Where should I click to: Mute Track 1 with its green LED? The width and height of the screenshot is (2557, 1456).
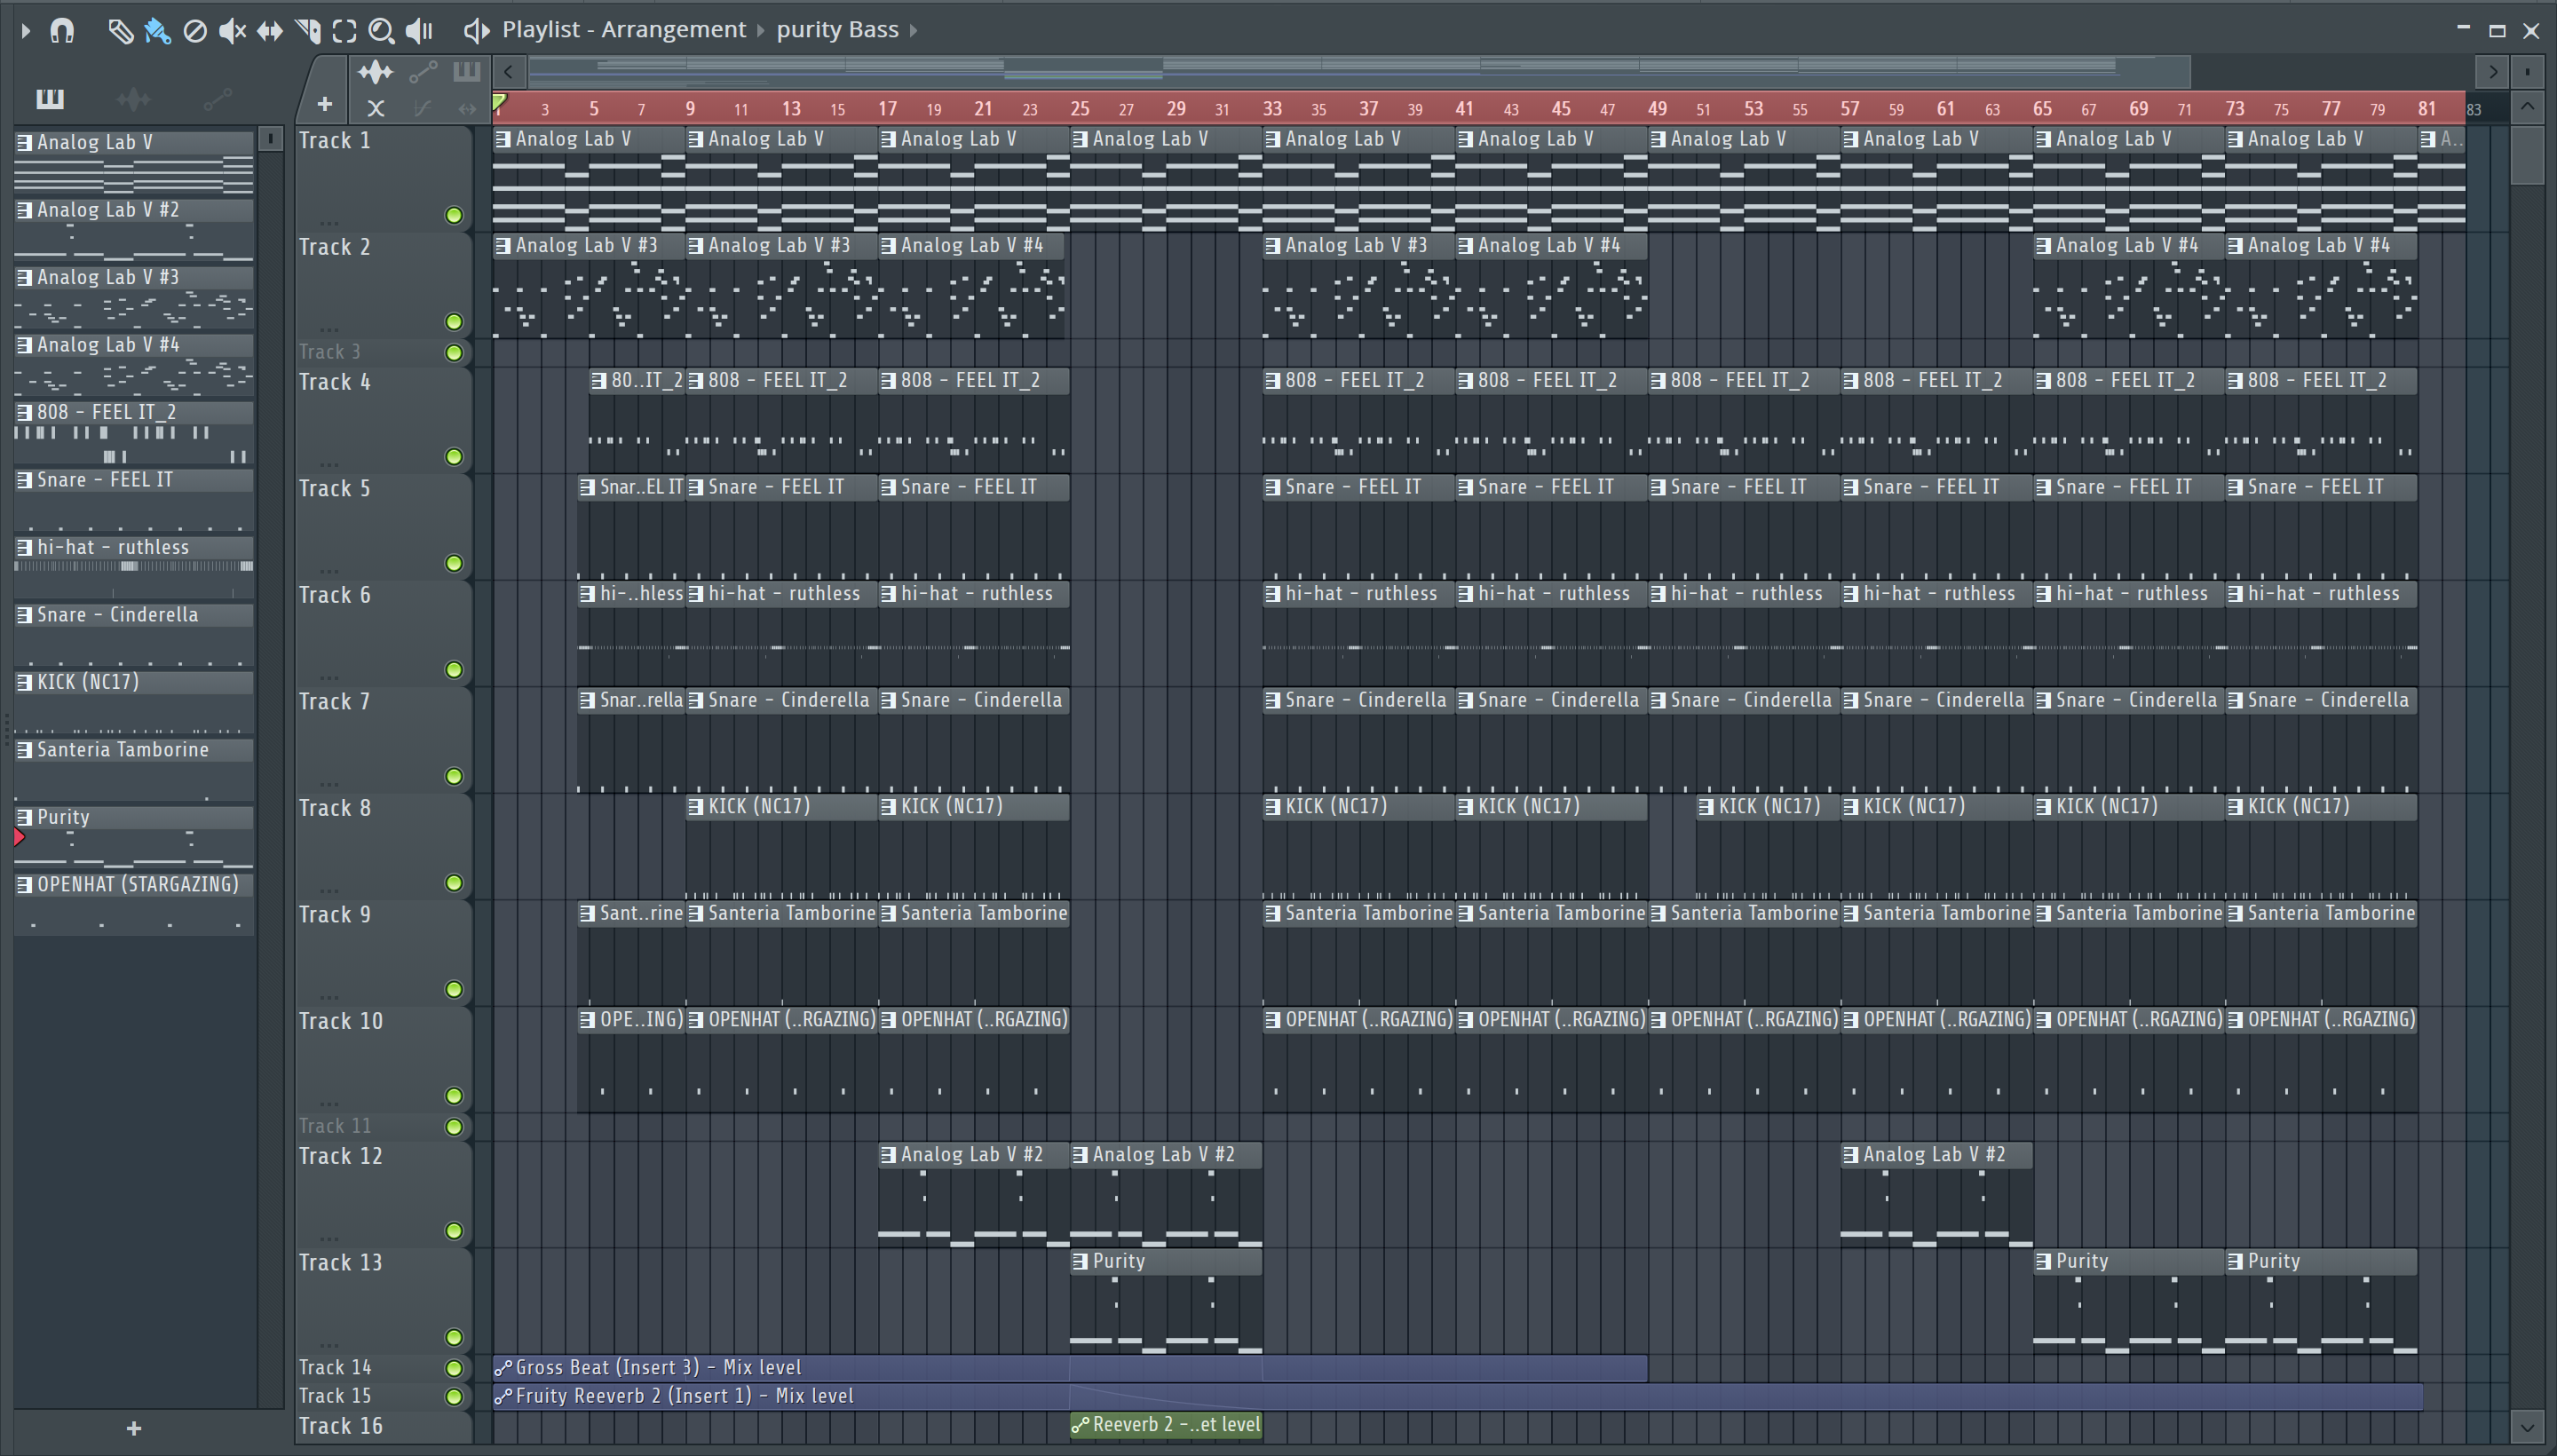point(454,215)
